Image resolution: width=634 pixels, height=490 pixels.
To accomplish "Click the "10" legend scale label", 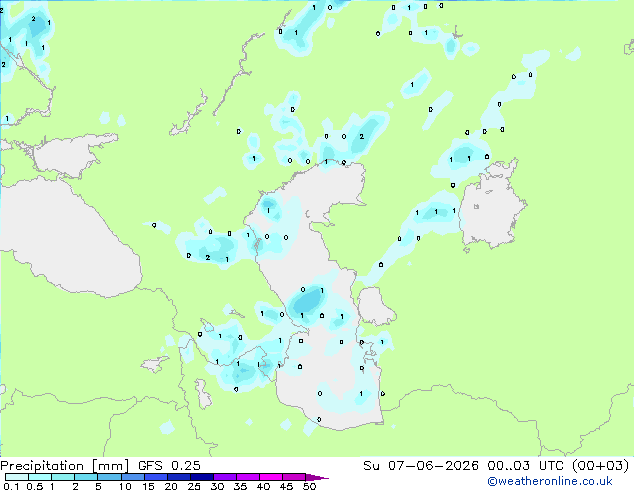I will pyautogui.click(x=125, y=486).
